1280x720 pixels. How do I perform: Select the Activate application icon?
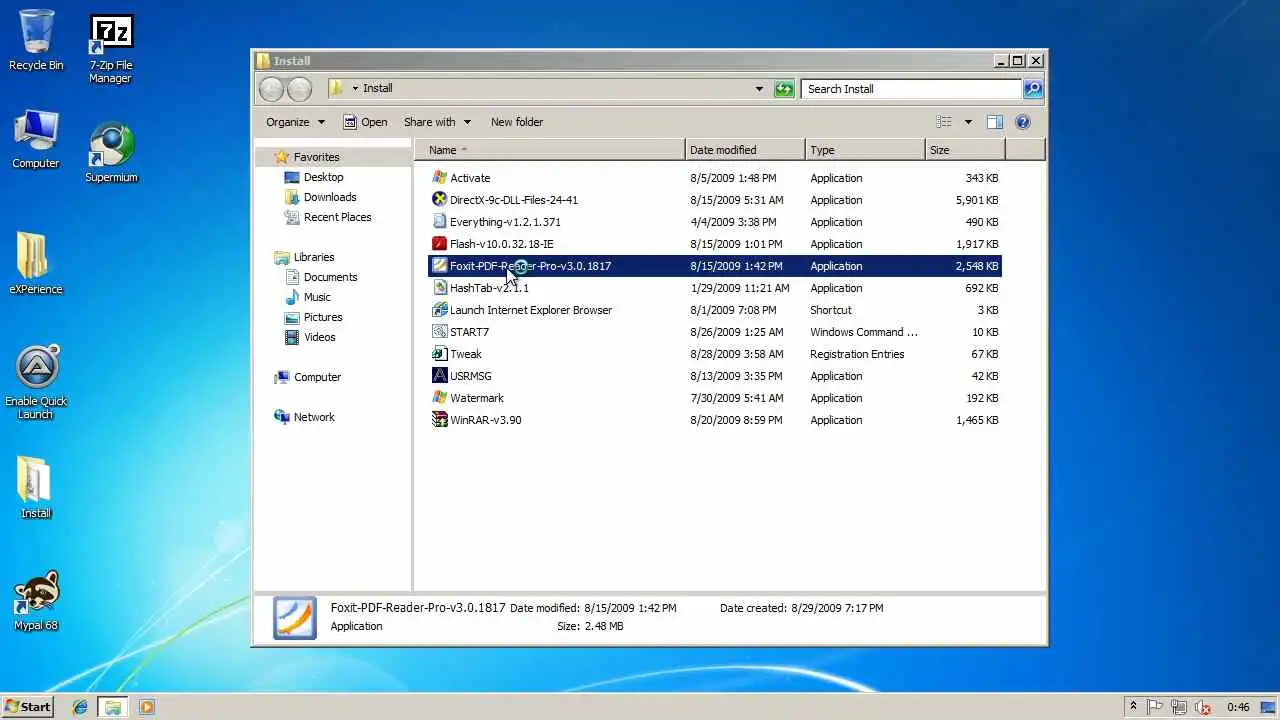pyautogui.click(x=439, y=178)
